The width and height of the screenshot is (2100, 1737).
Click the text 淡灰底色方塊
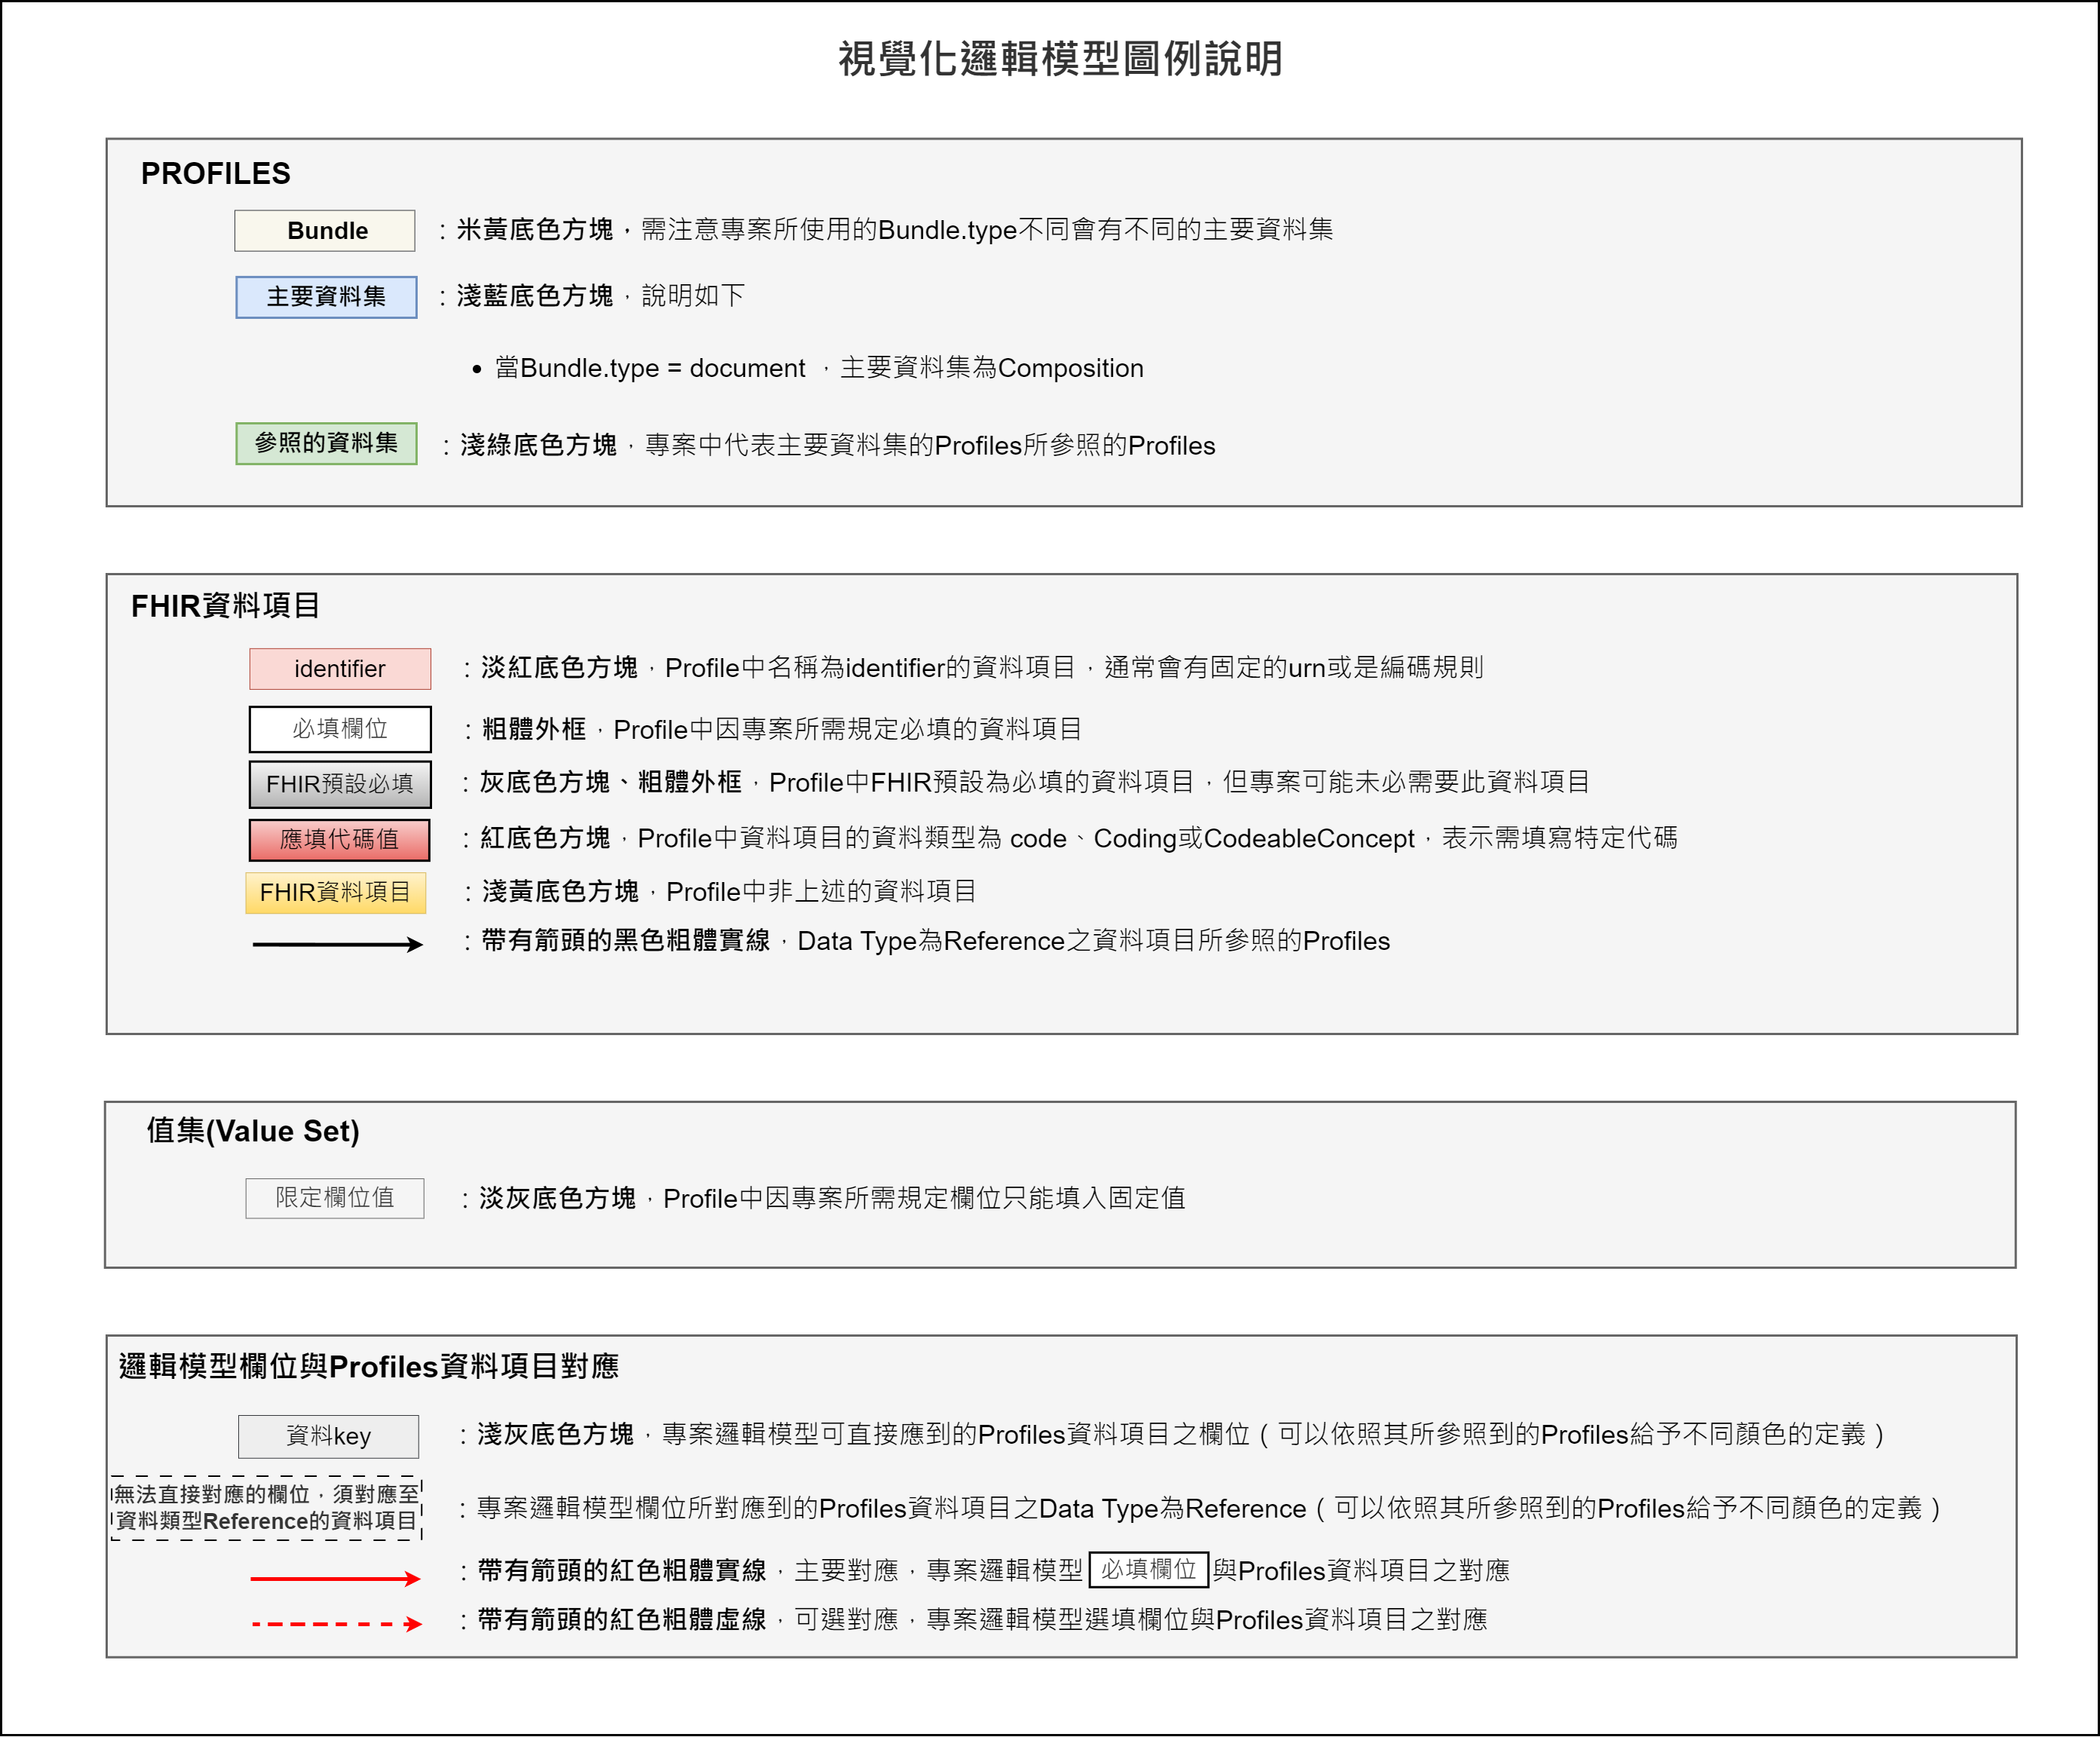[557, 1198]
